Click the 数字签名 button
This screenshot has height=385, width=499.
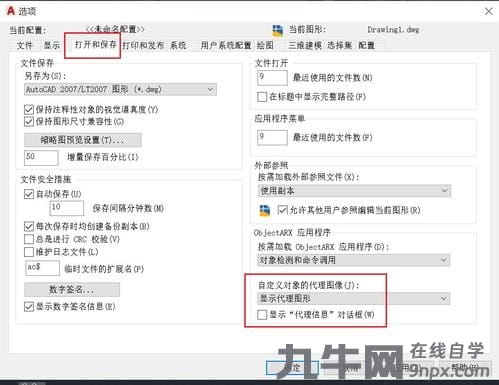[x=72, y=290]
